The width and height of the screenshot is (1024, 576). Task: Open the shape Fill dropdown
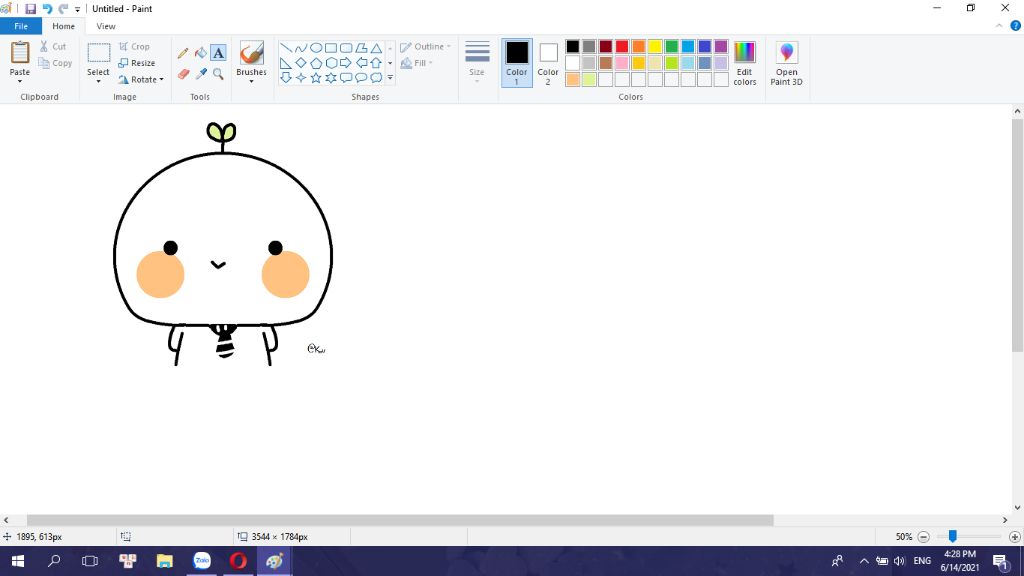[x=417, y=63]
